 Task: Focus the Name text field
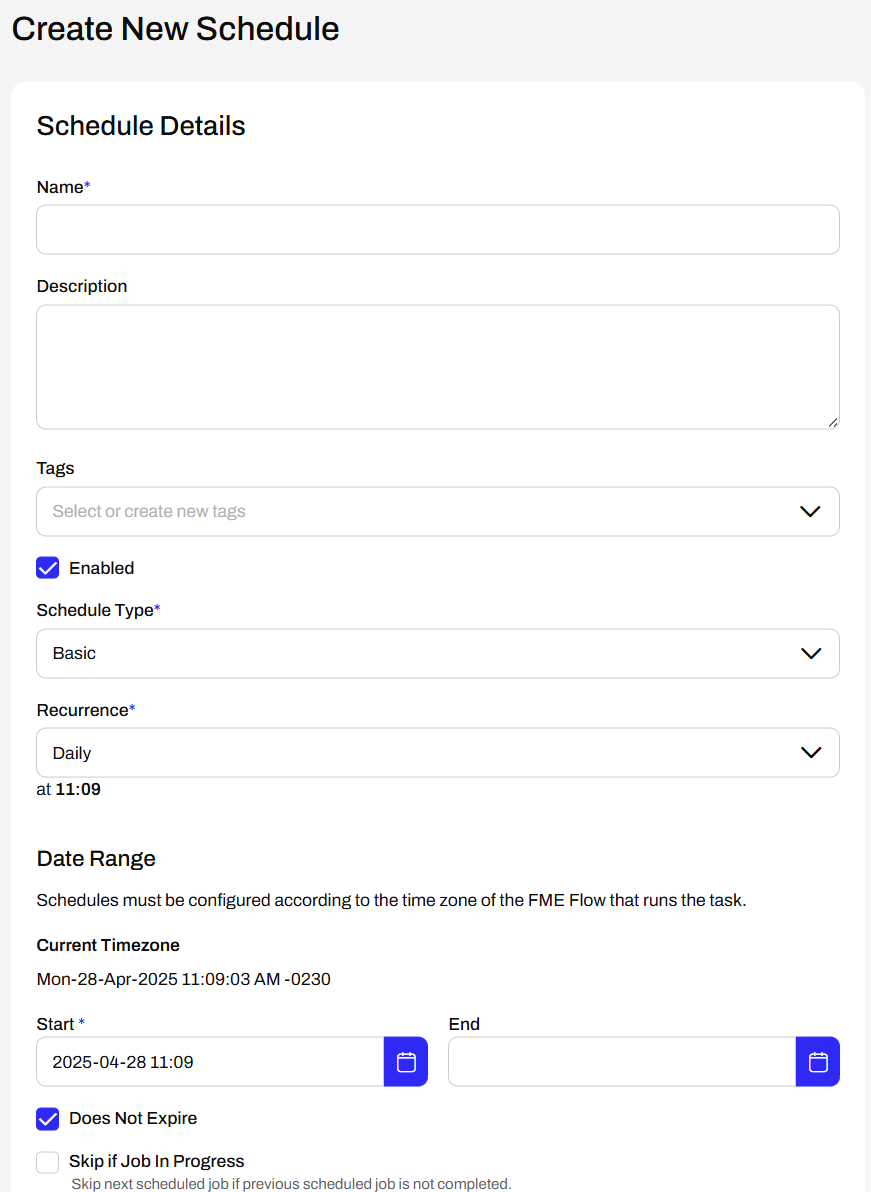click(x=438, y=230)
